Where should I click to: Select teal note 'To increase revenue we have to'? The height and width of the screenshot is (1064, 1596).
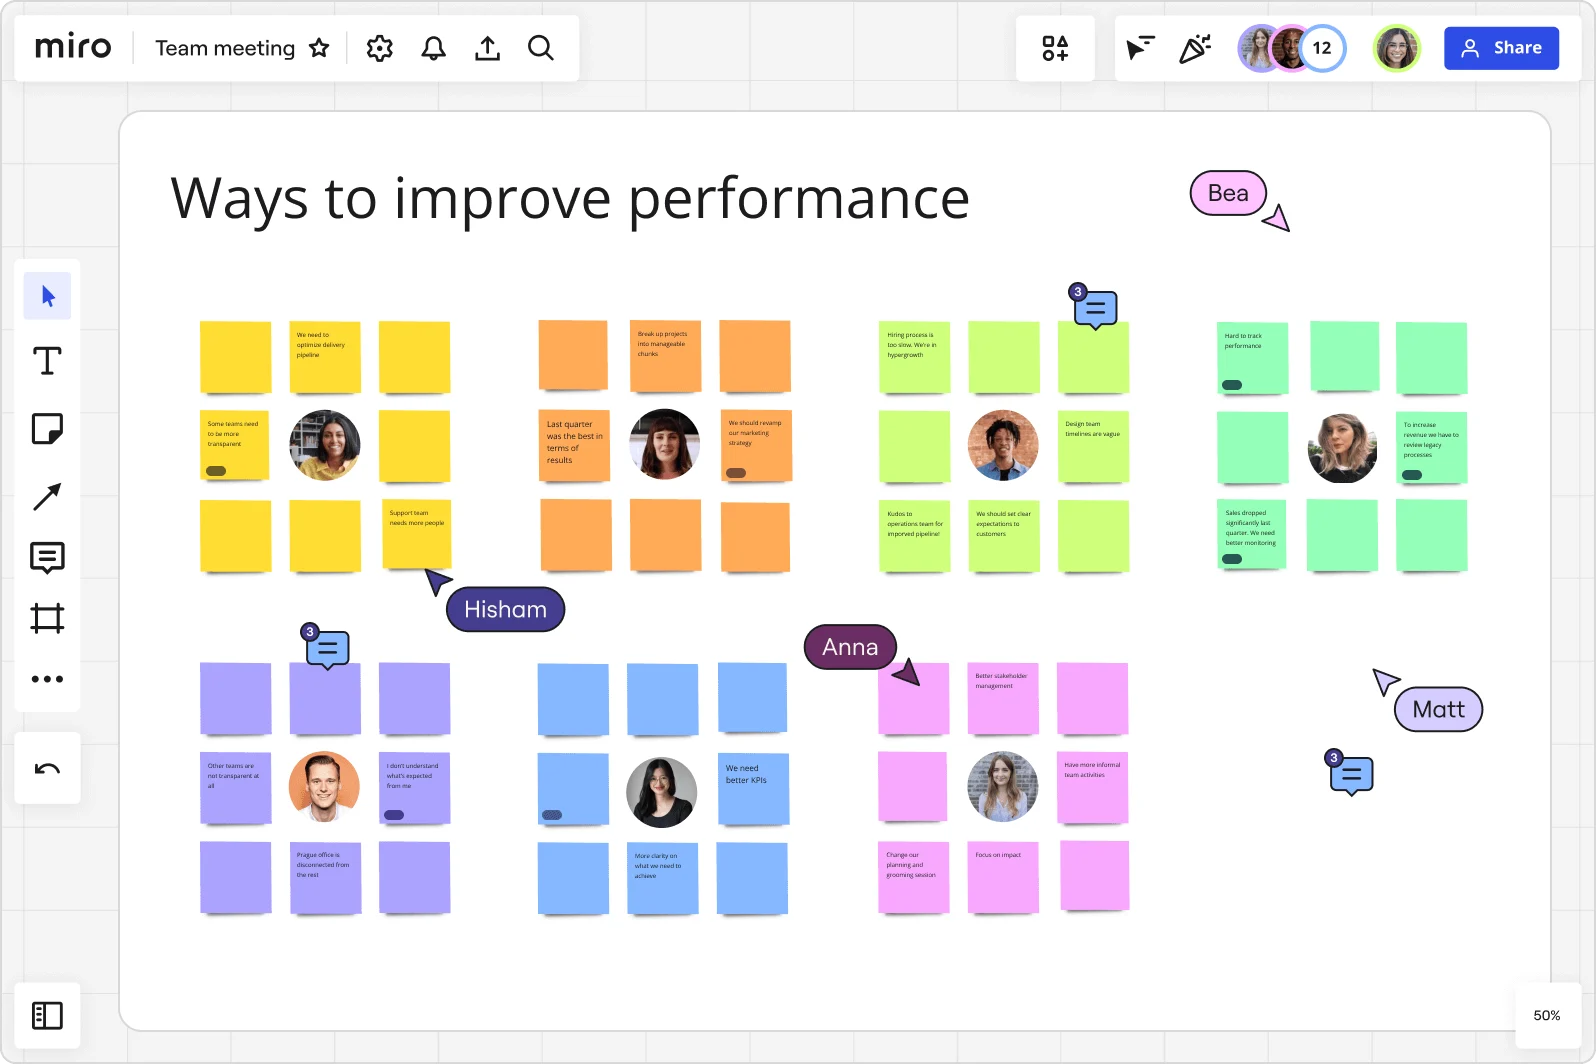(x=1431, y=447)
